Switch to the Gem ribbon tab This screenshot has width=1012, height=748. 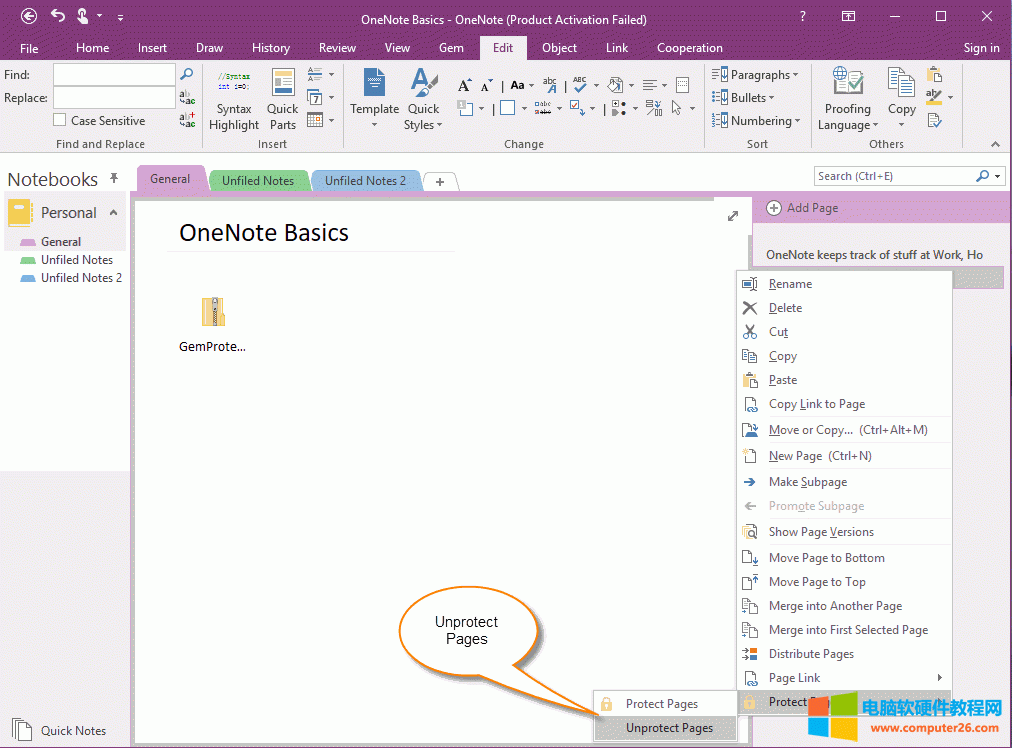(451, 48)
